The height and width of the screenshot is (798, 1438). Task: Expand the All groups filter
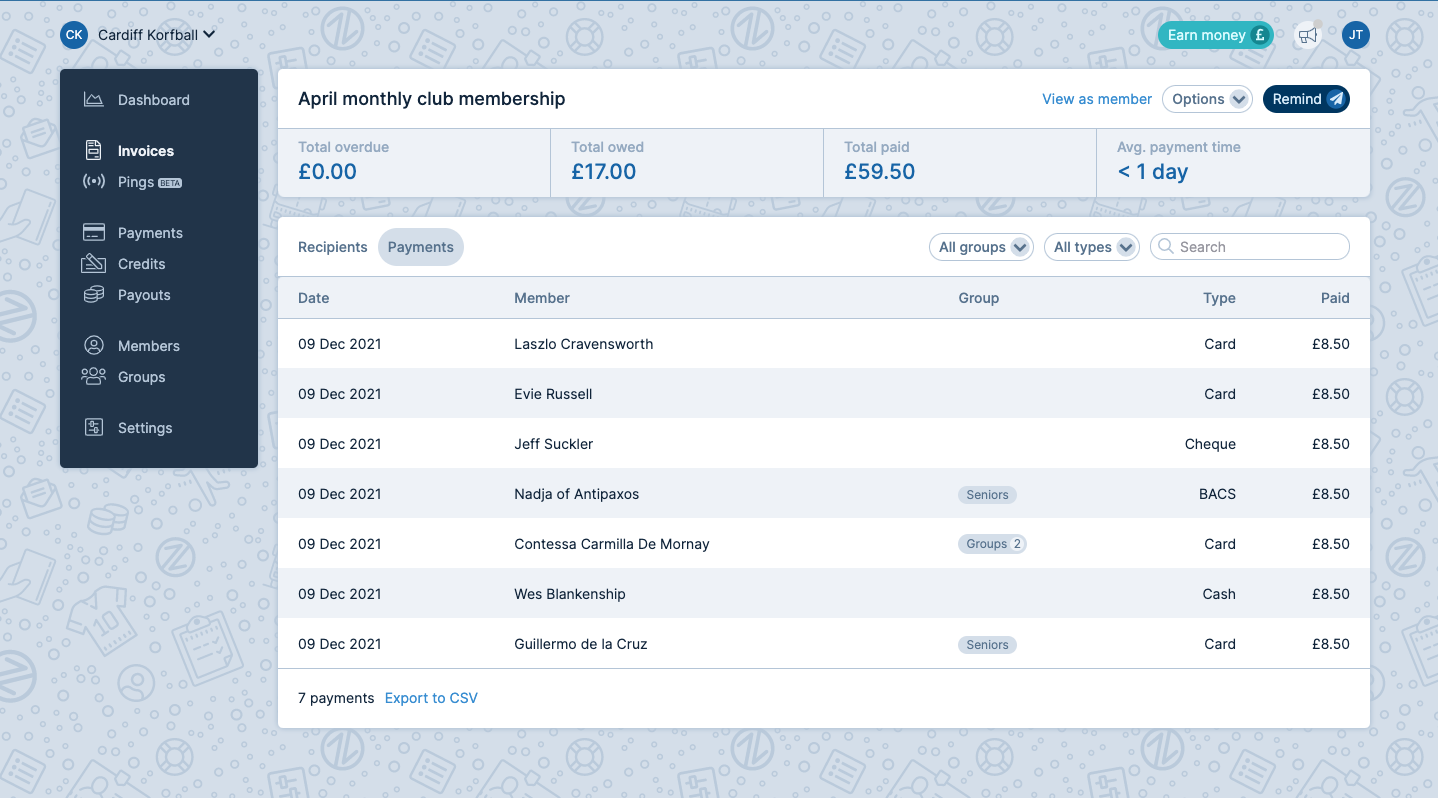(x=981, y=246)
